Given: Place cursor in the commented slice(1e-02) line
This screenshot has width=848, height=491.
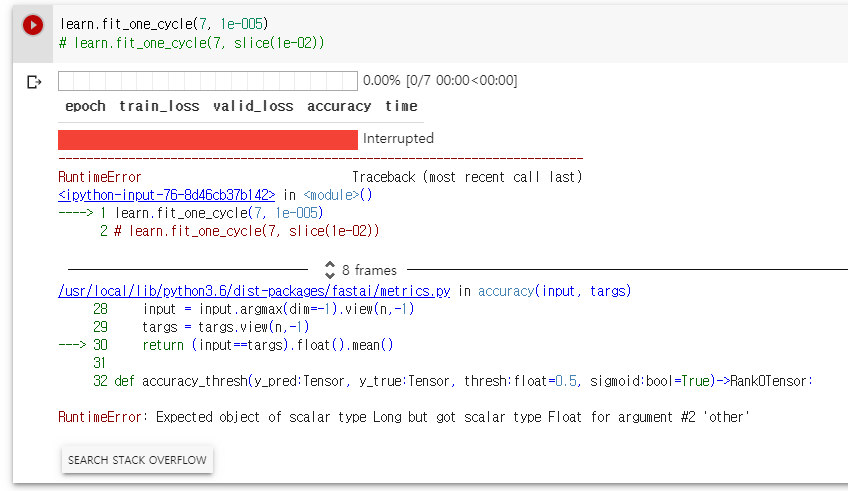Looking at the screenshot, I should 192,43.
